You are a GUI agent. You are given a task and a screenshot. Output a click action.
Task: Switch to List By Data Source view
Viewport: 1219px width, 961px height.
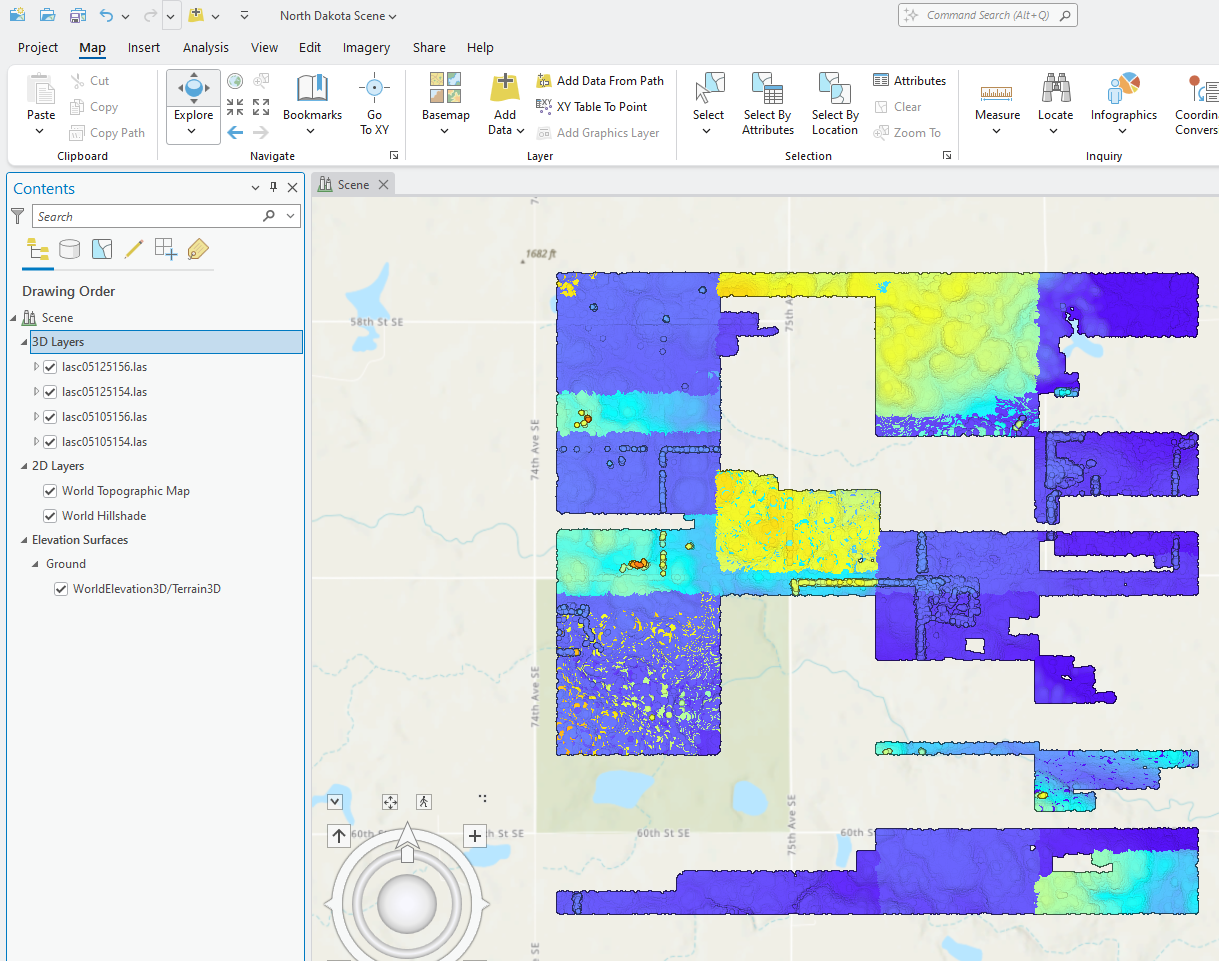(x=69, y=249)
